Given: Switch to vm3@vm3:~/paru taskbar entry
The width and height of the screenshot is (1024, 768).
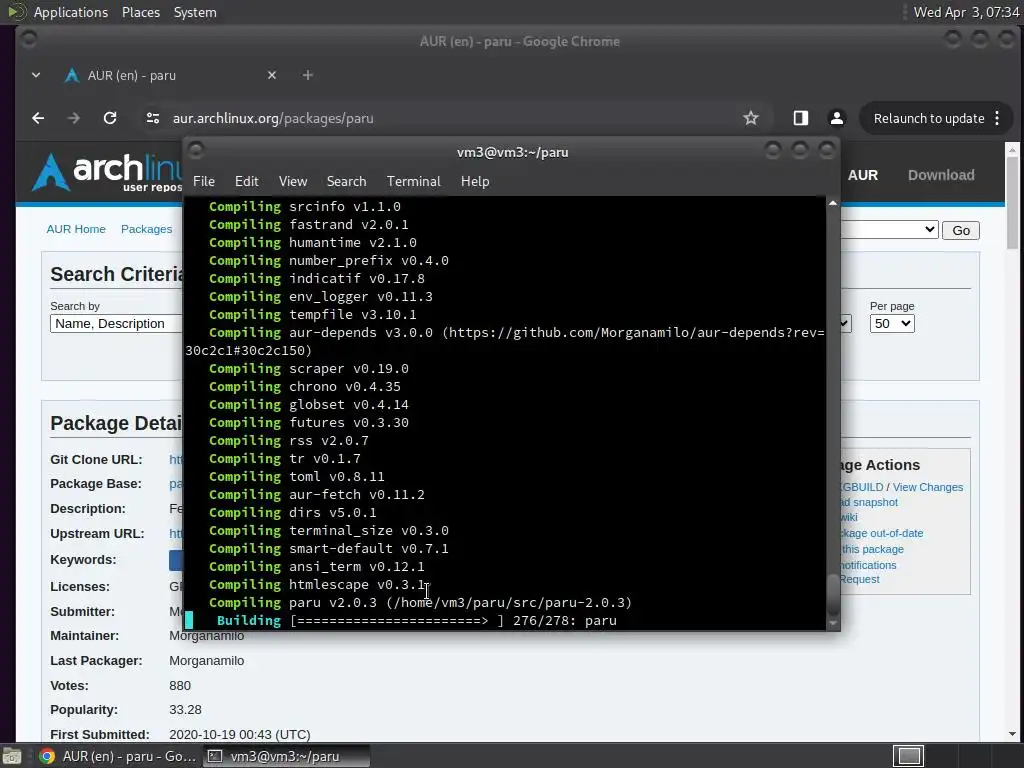Looking at the screenshot, I should (285, 756).
